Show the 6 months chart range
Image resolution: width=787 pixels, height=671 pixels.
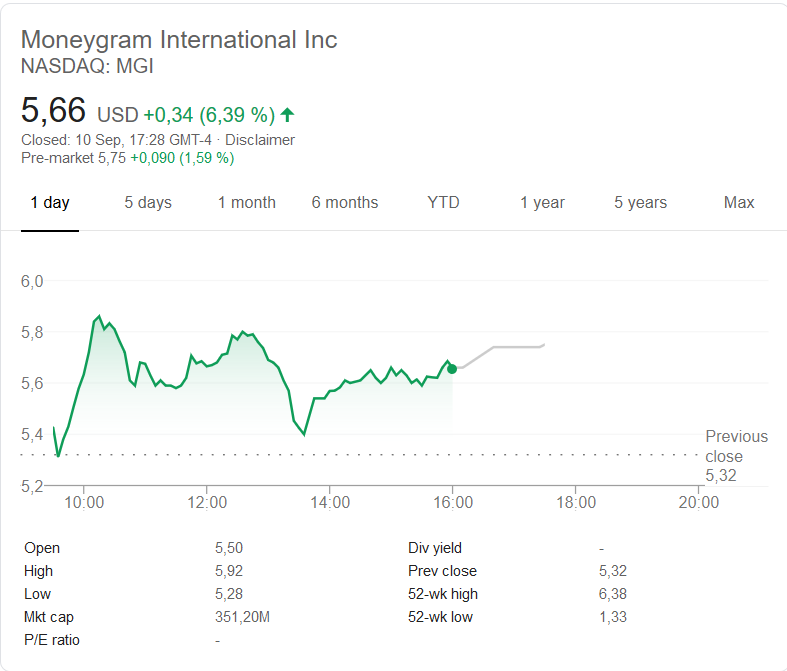[345, 203]
